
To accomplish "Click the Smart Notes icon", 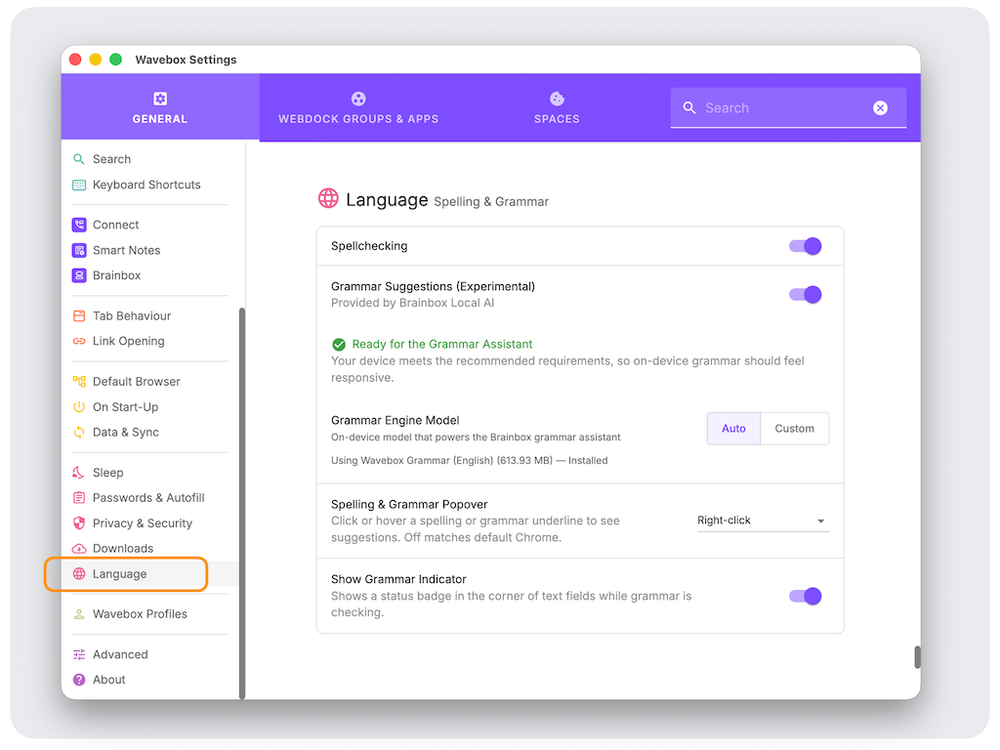I will pyautogui.click(x=79, y=250).
